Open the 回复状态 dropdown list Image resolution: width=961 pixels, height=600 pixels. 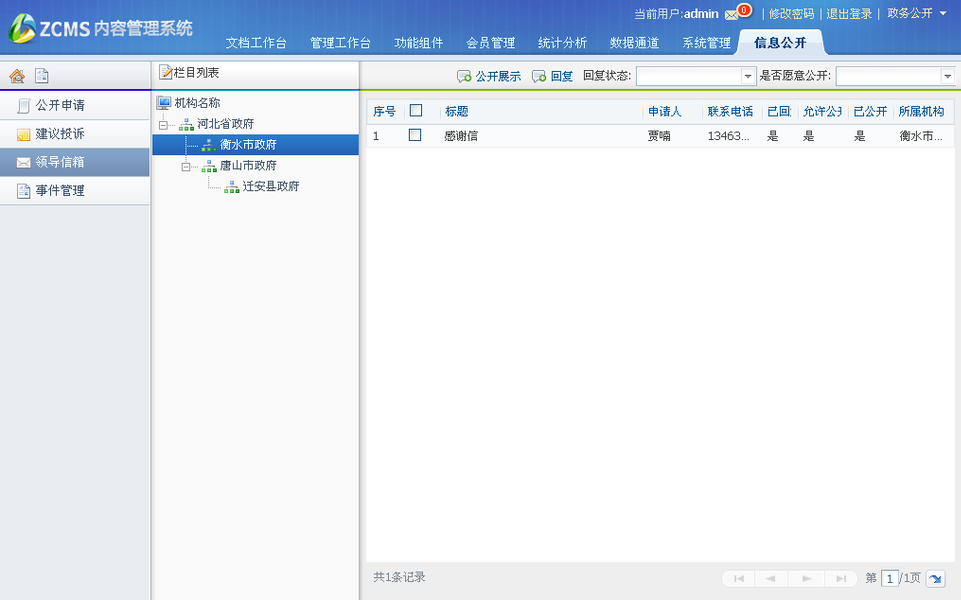[x=748, y=76]
